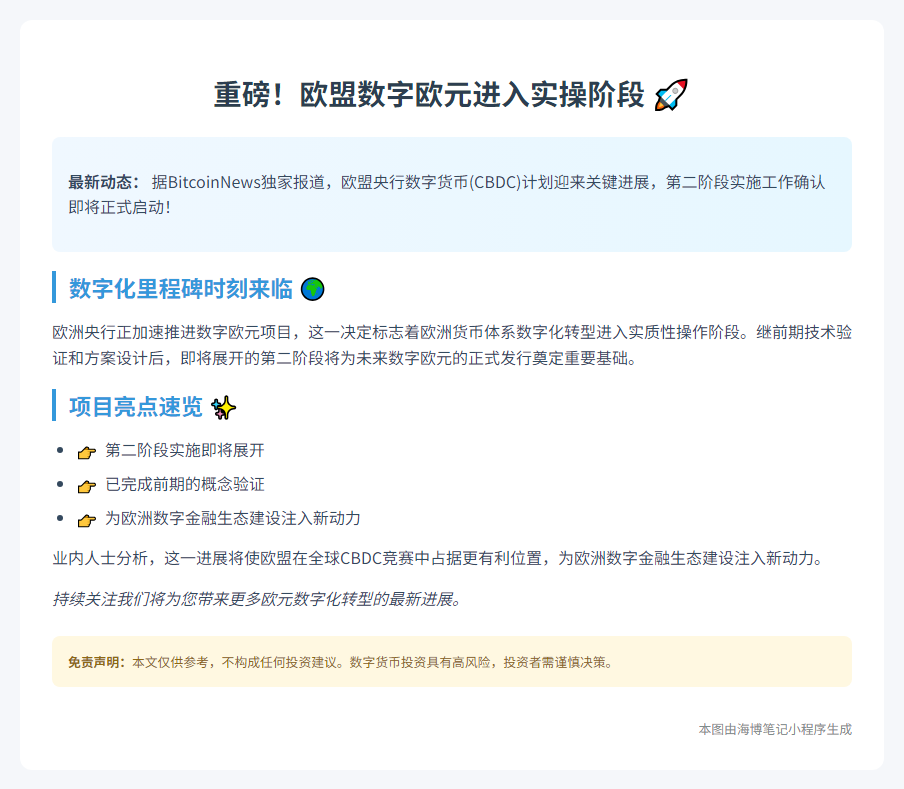This screenshot has height=789, width=904.
Task: Click pointing hand icon before 已完成前期的概念验证
Action: [x=87, y=486]
